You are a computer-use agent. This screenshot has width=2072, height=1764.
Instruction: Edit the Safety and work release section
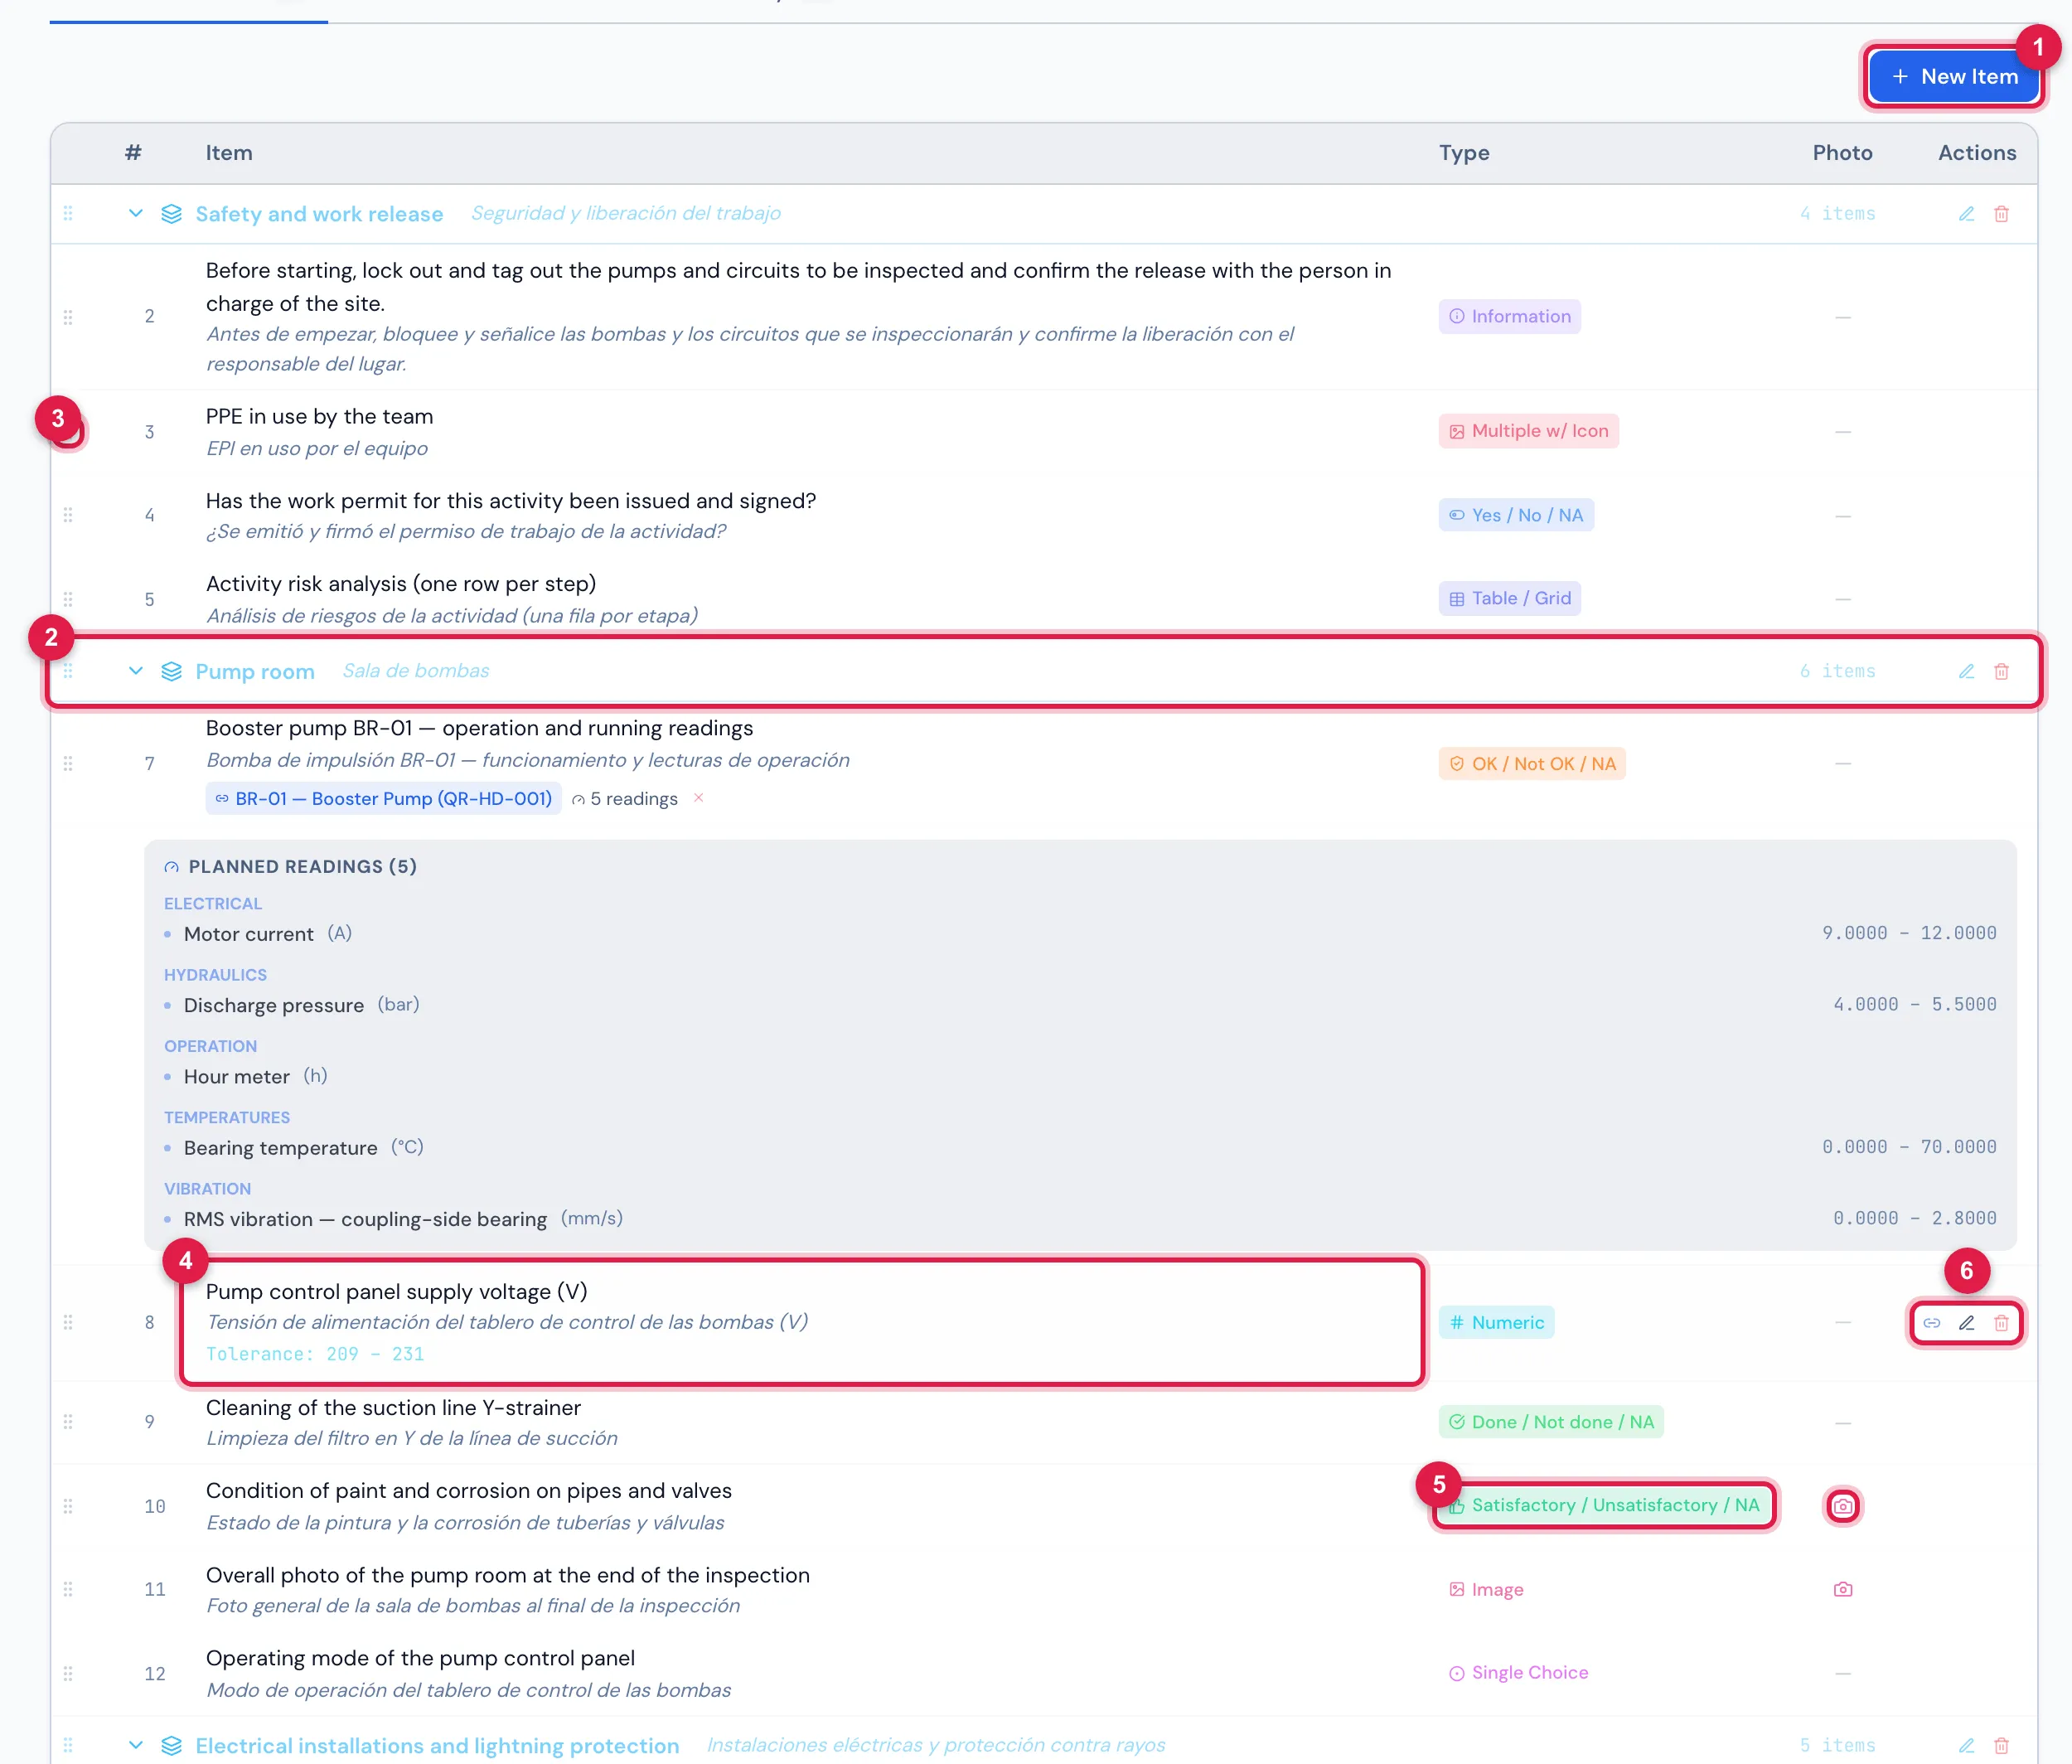point(1966,214)
